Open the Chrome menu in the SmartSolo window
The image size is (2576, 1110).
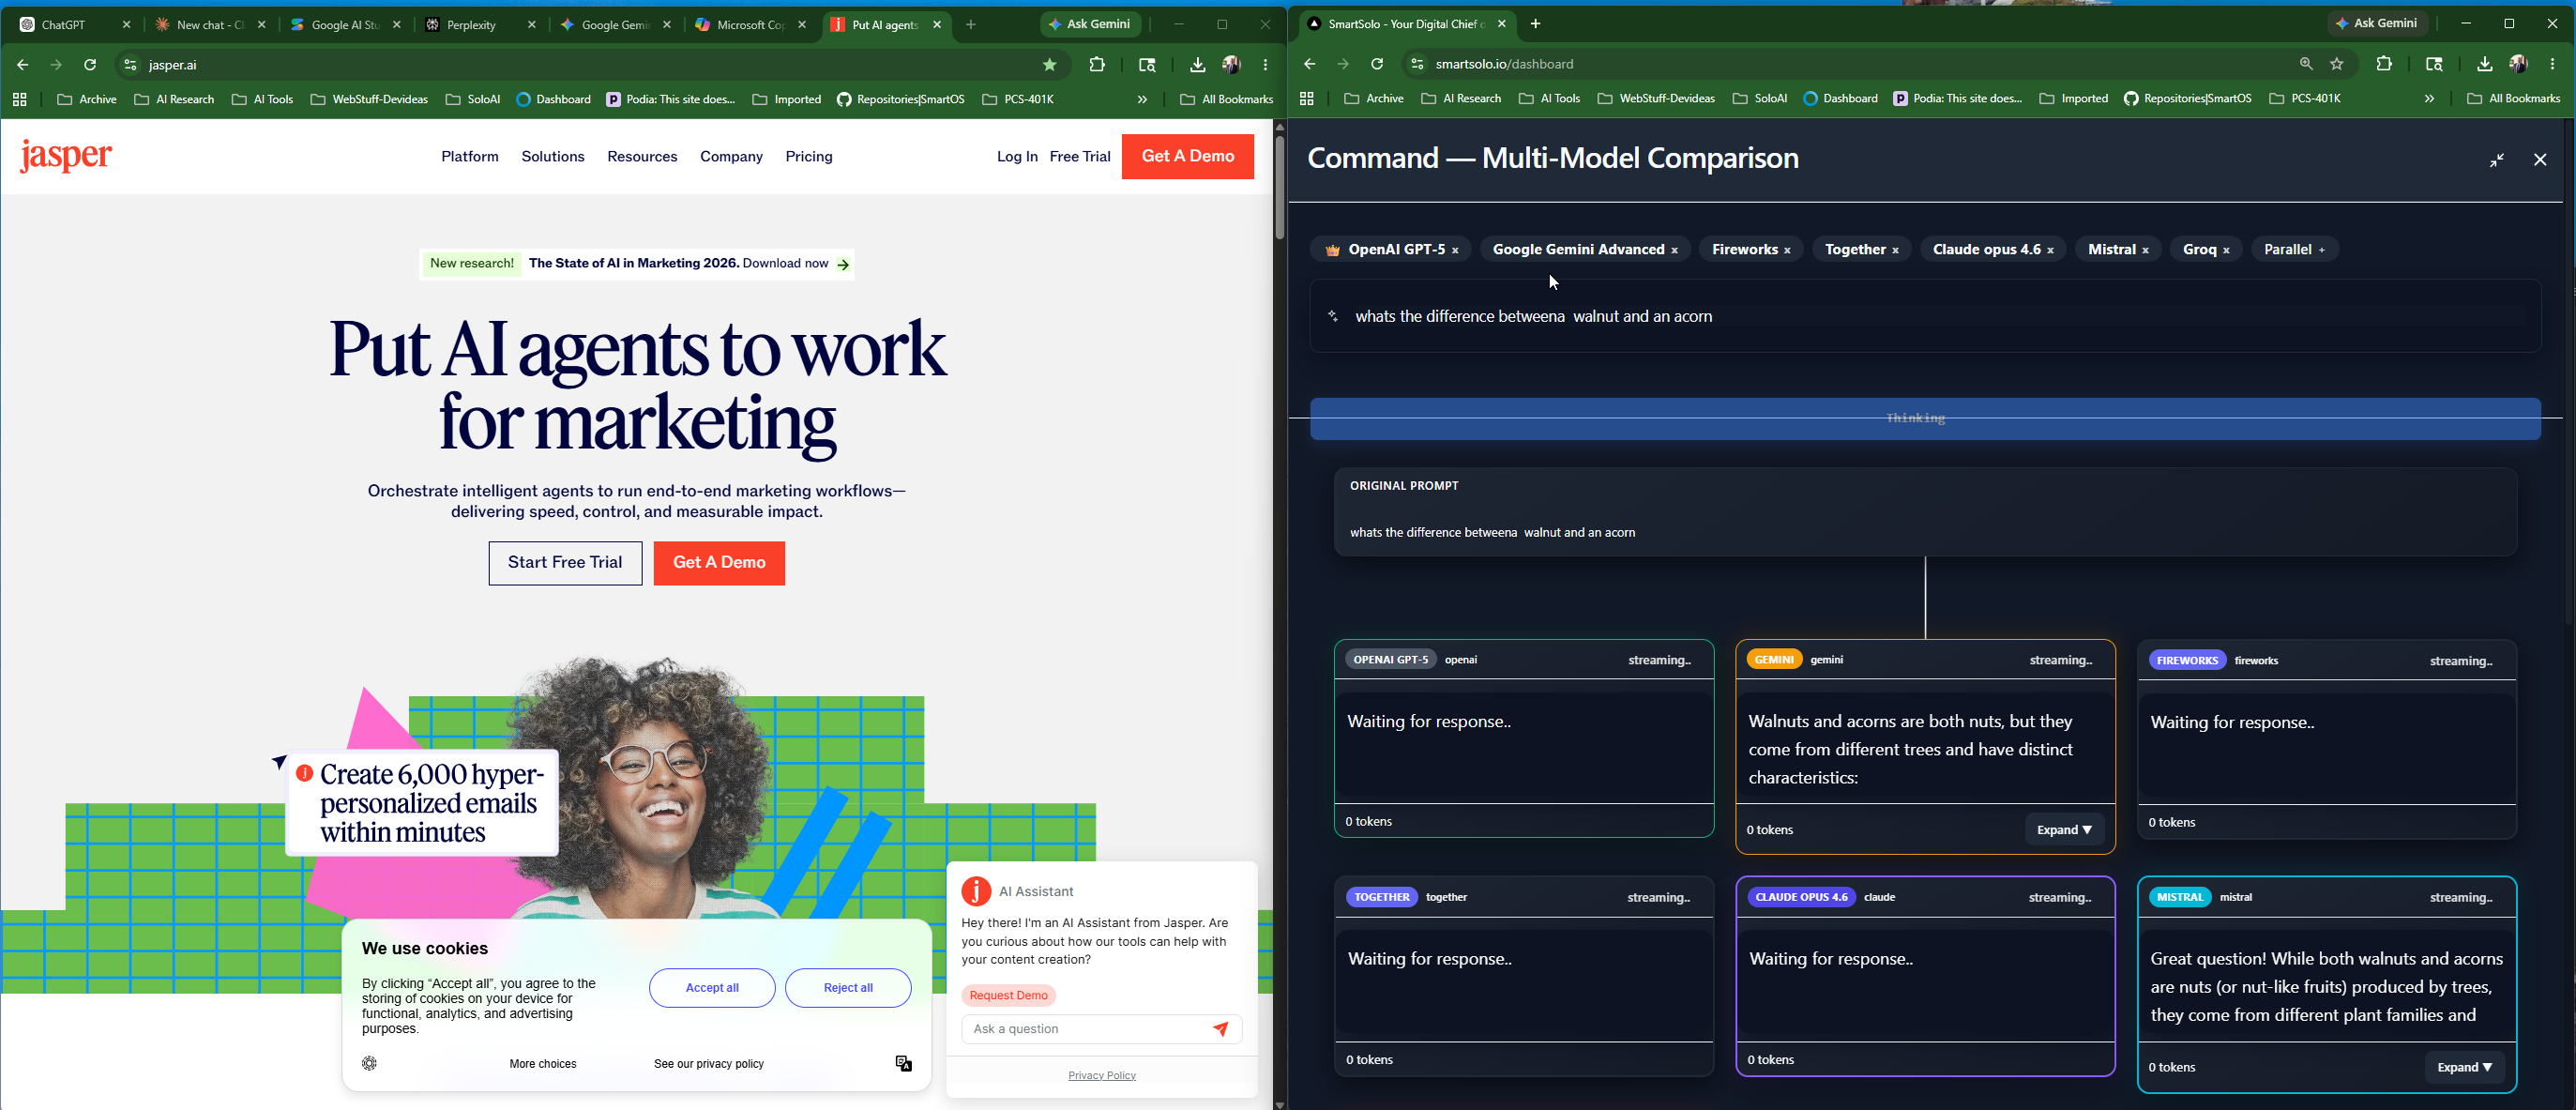pyautogui.click(x=2553, y=64)
